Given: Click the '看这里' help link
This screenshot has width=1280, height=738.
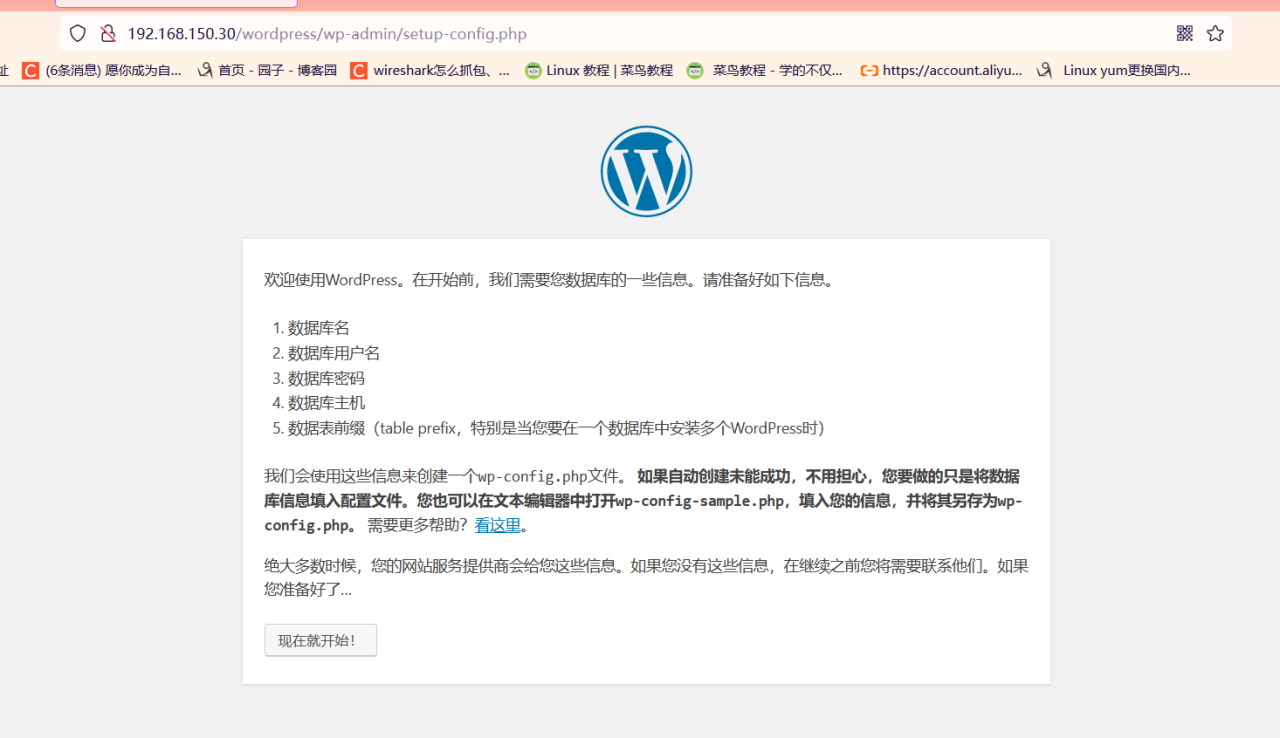Looking at the screenshot, I should coord(498,525).
